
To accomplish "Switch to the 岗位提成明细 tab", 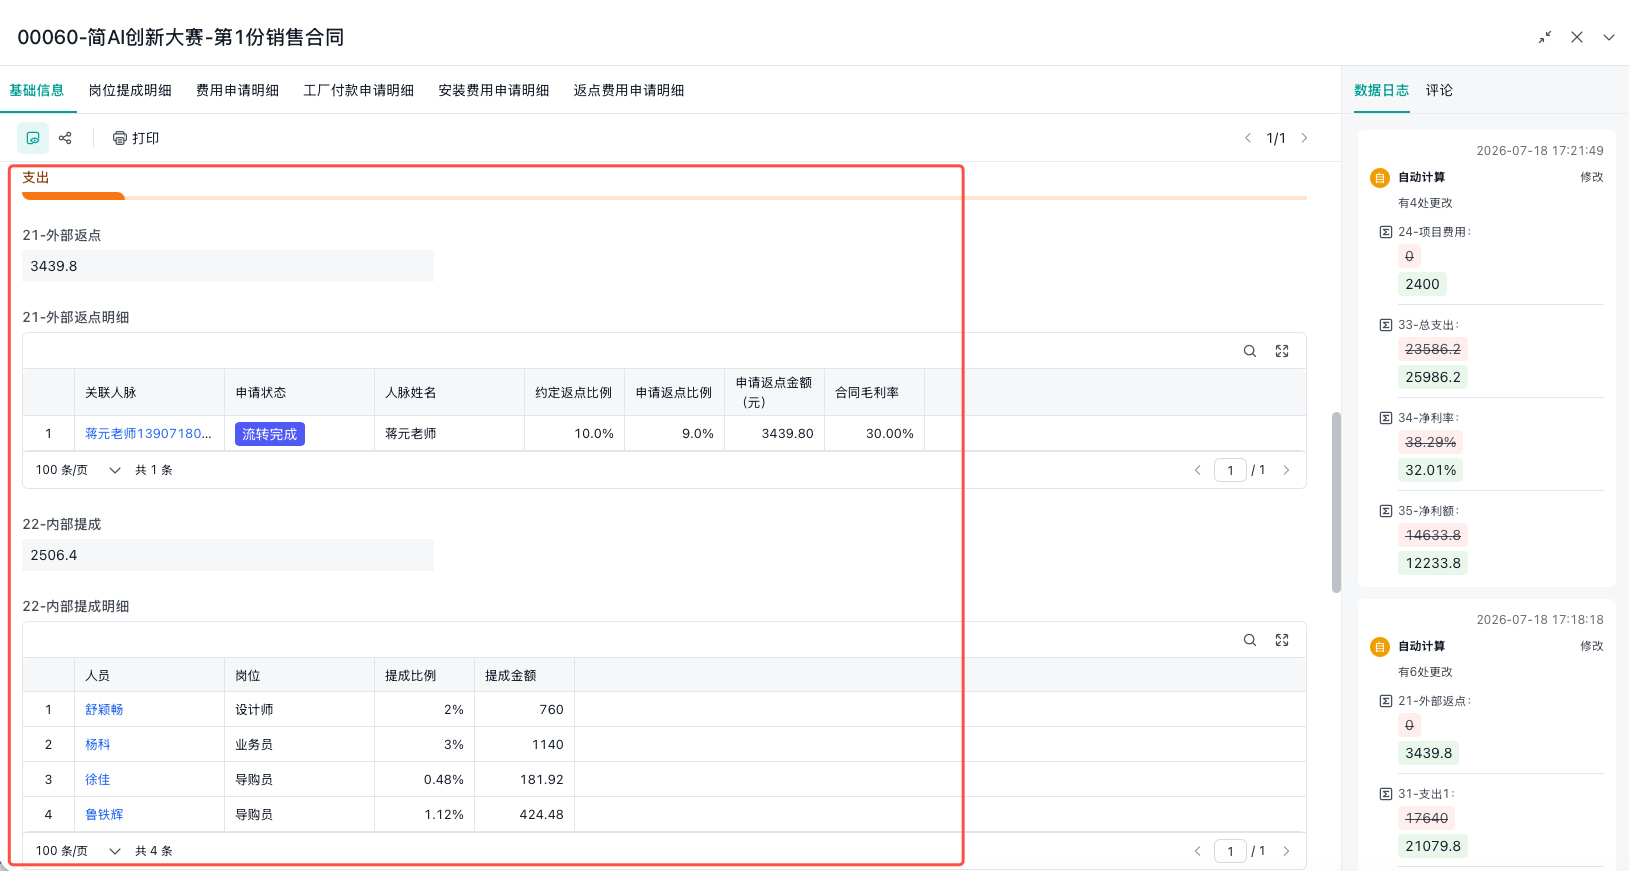I will pyautogui.click(x=130, y=90).
